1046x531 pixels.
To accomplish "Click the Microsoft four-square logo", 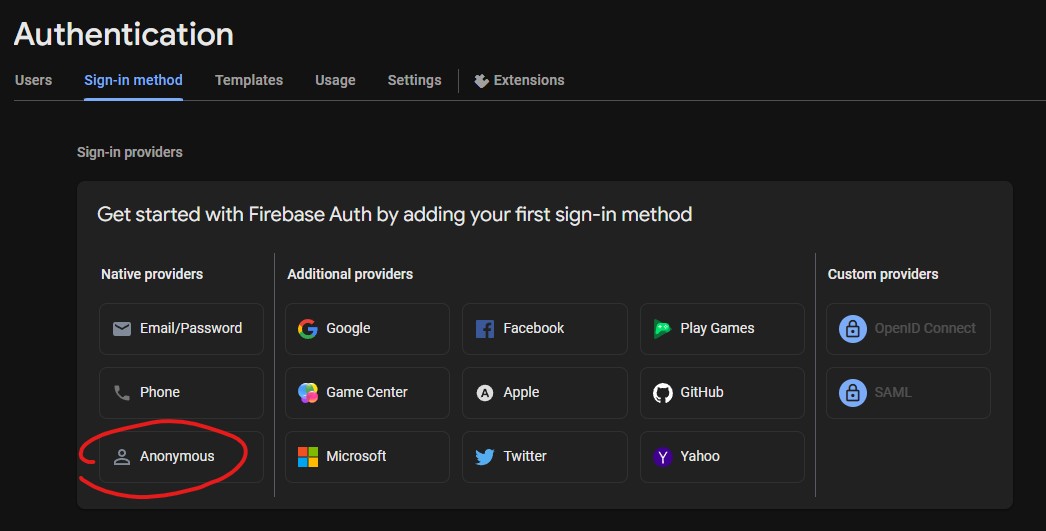I will pos(308,456).
